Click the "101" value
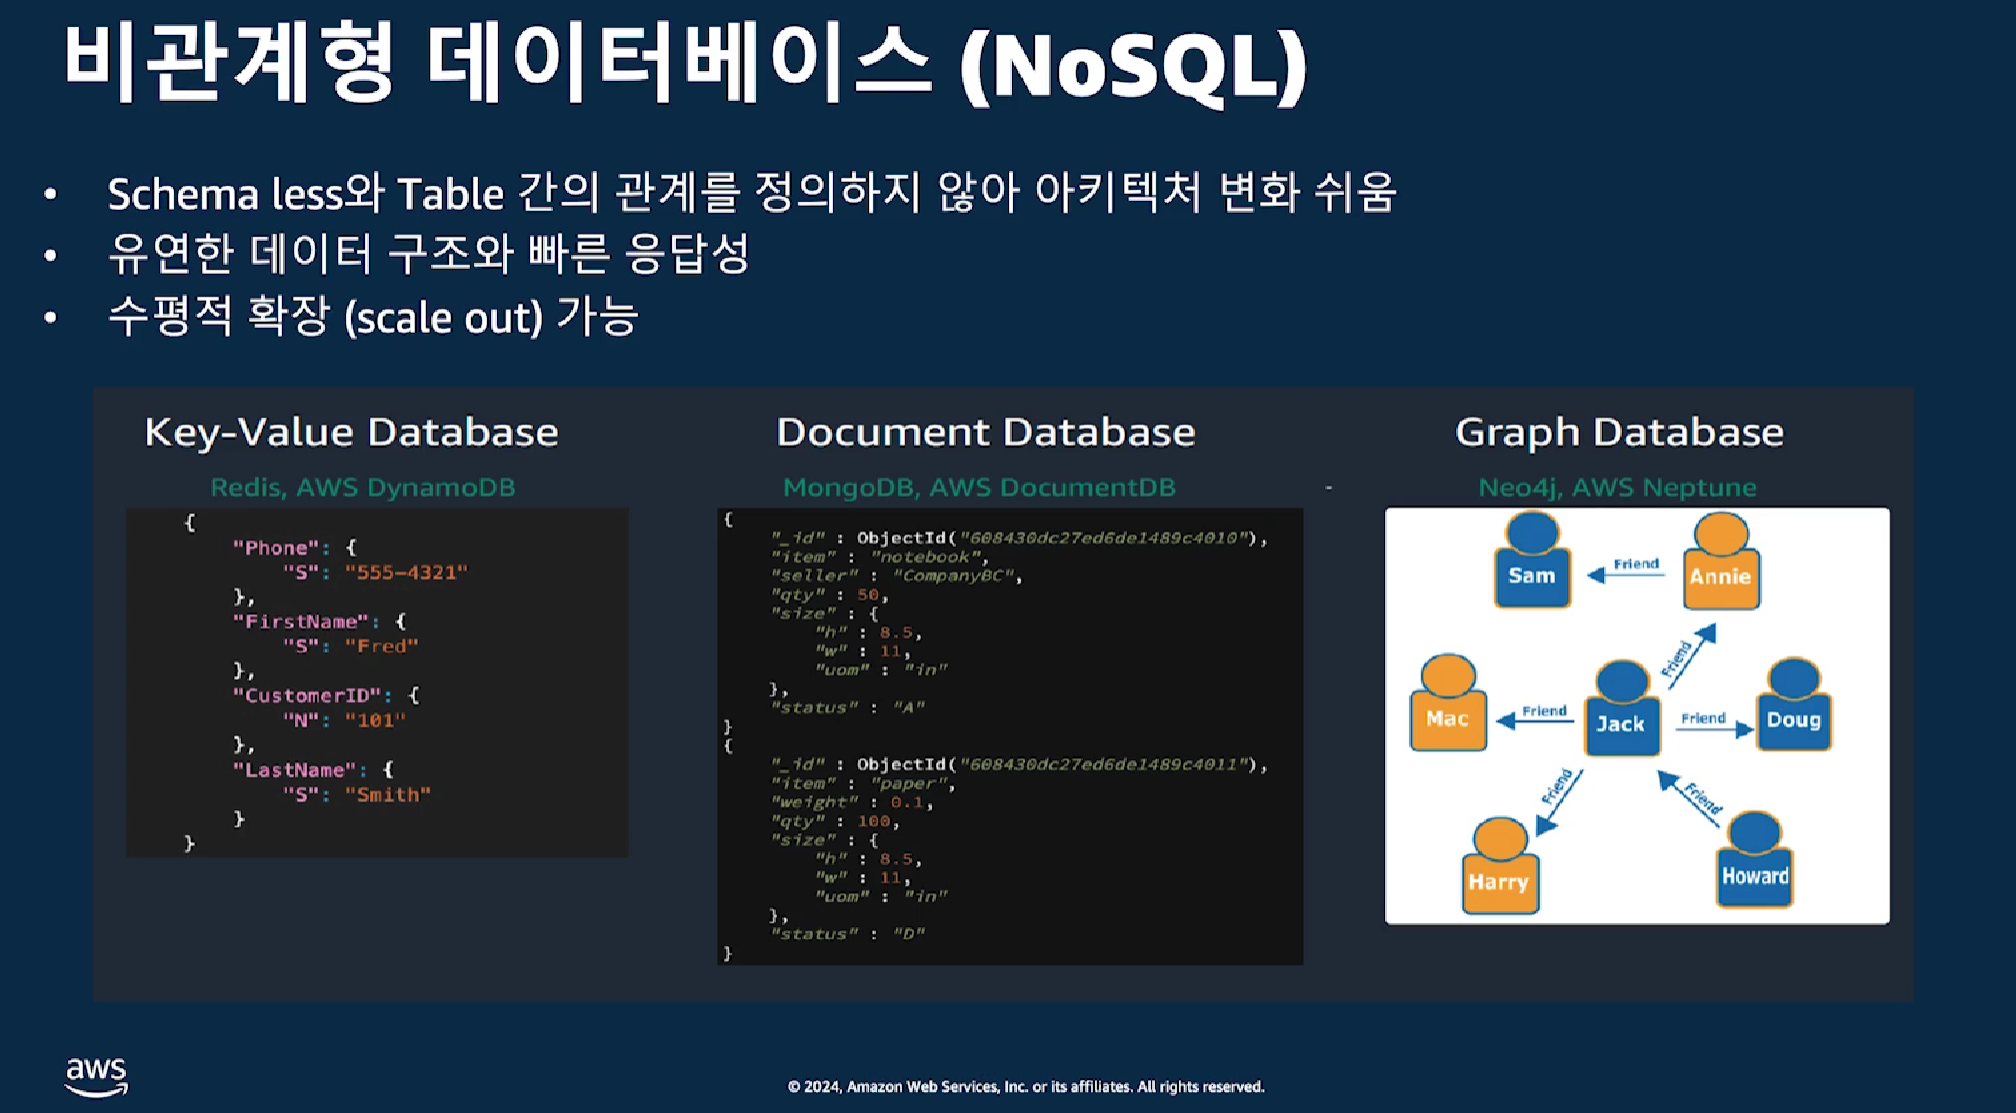Viewport: 2016px width, 1113px height. point(375,720)
